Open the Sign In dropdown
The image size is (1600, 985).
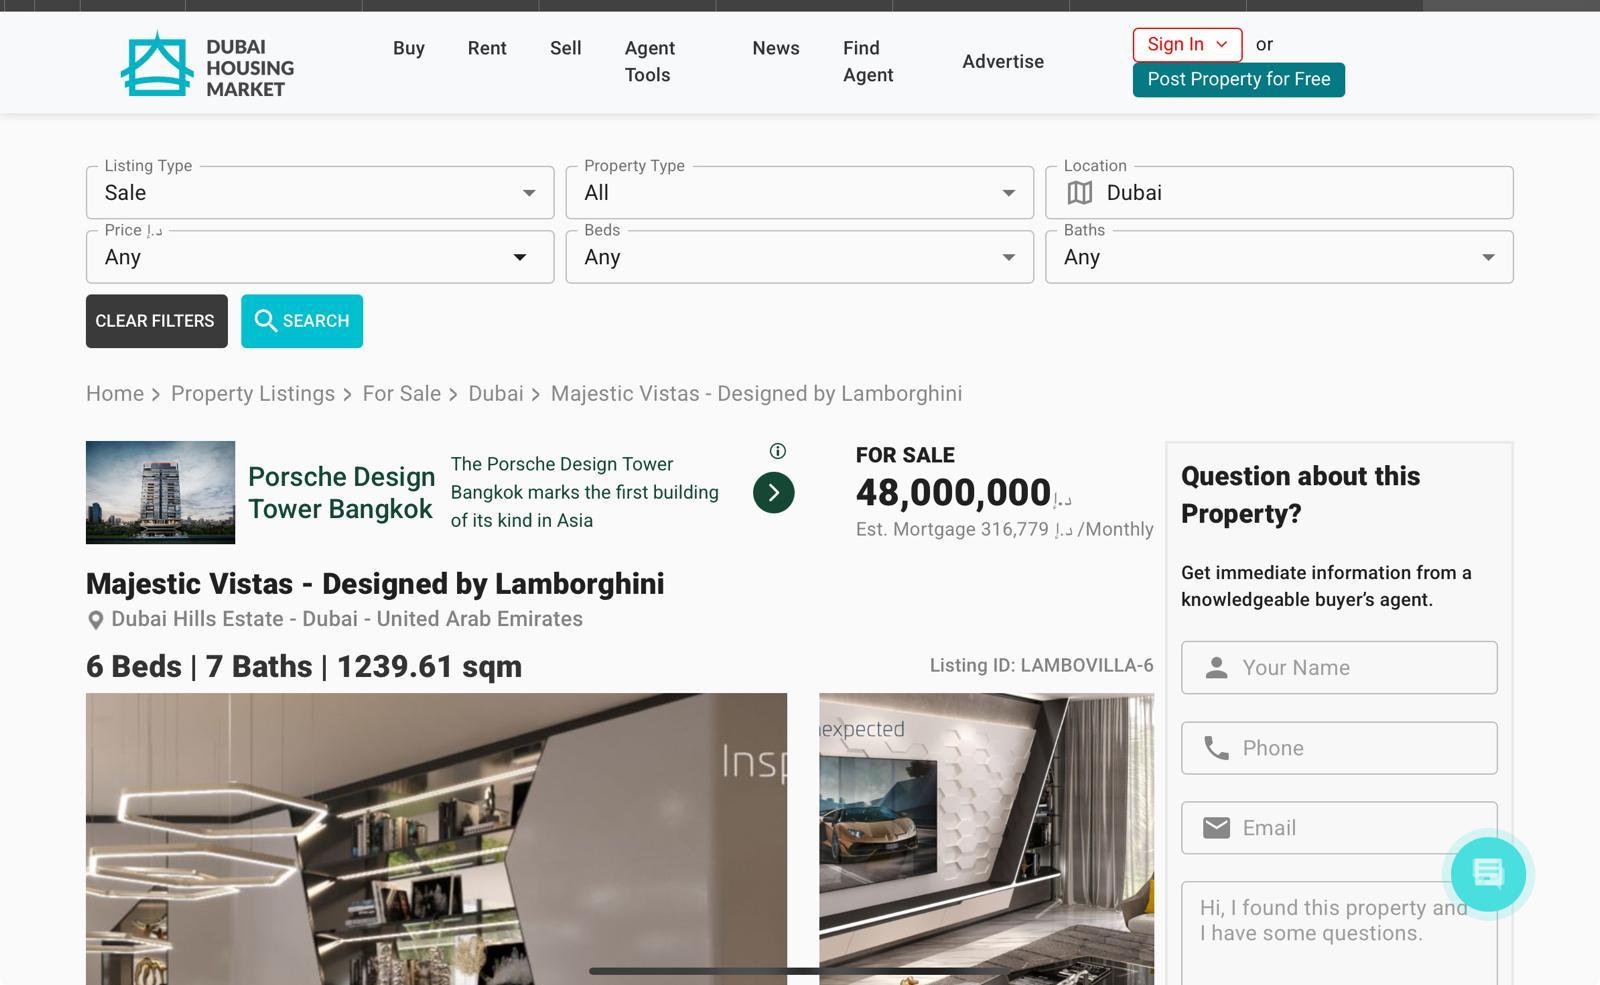click(1187, 44)
